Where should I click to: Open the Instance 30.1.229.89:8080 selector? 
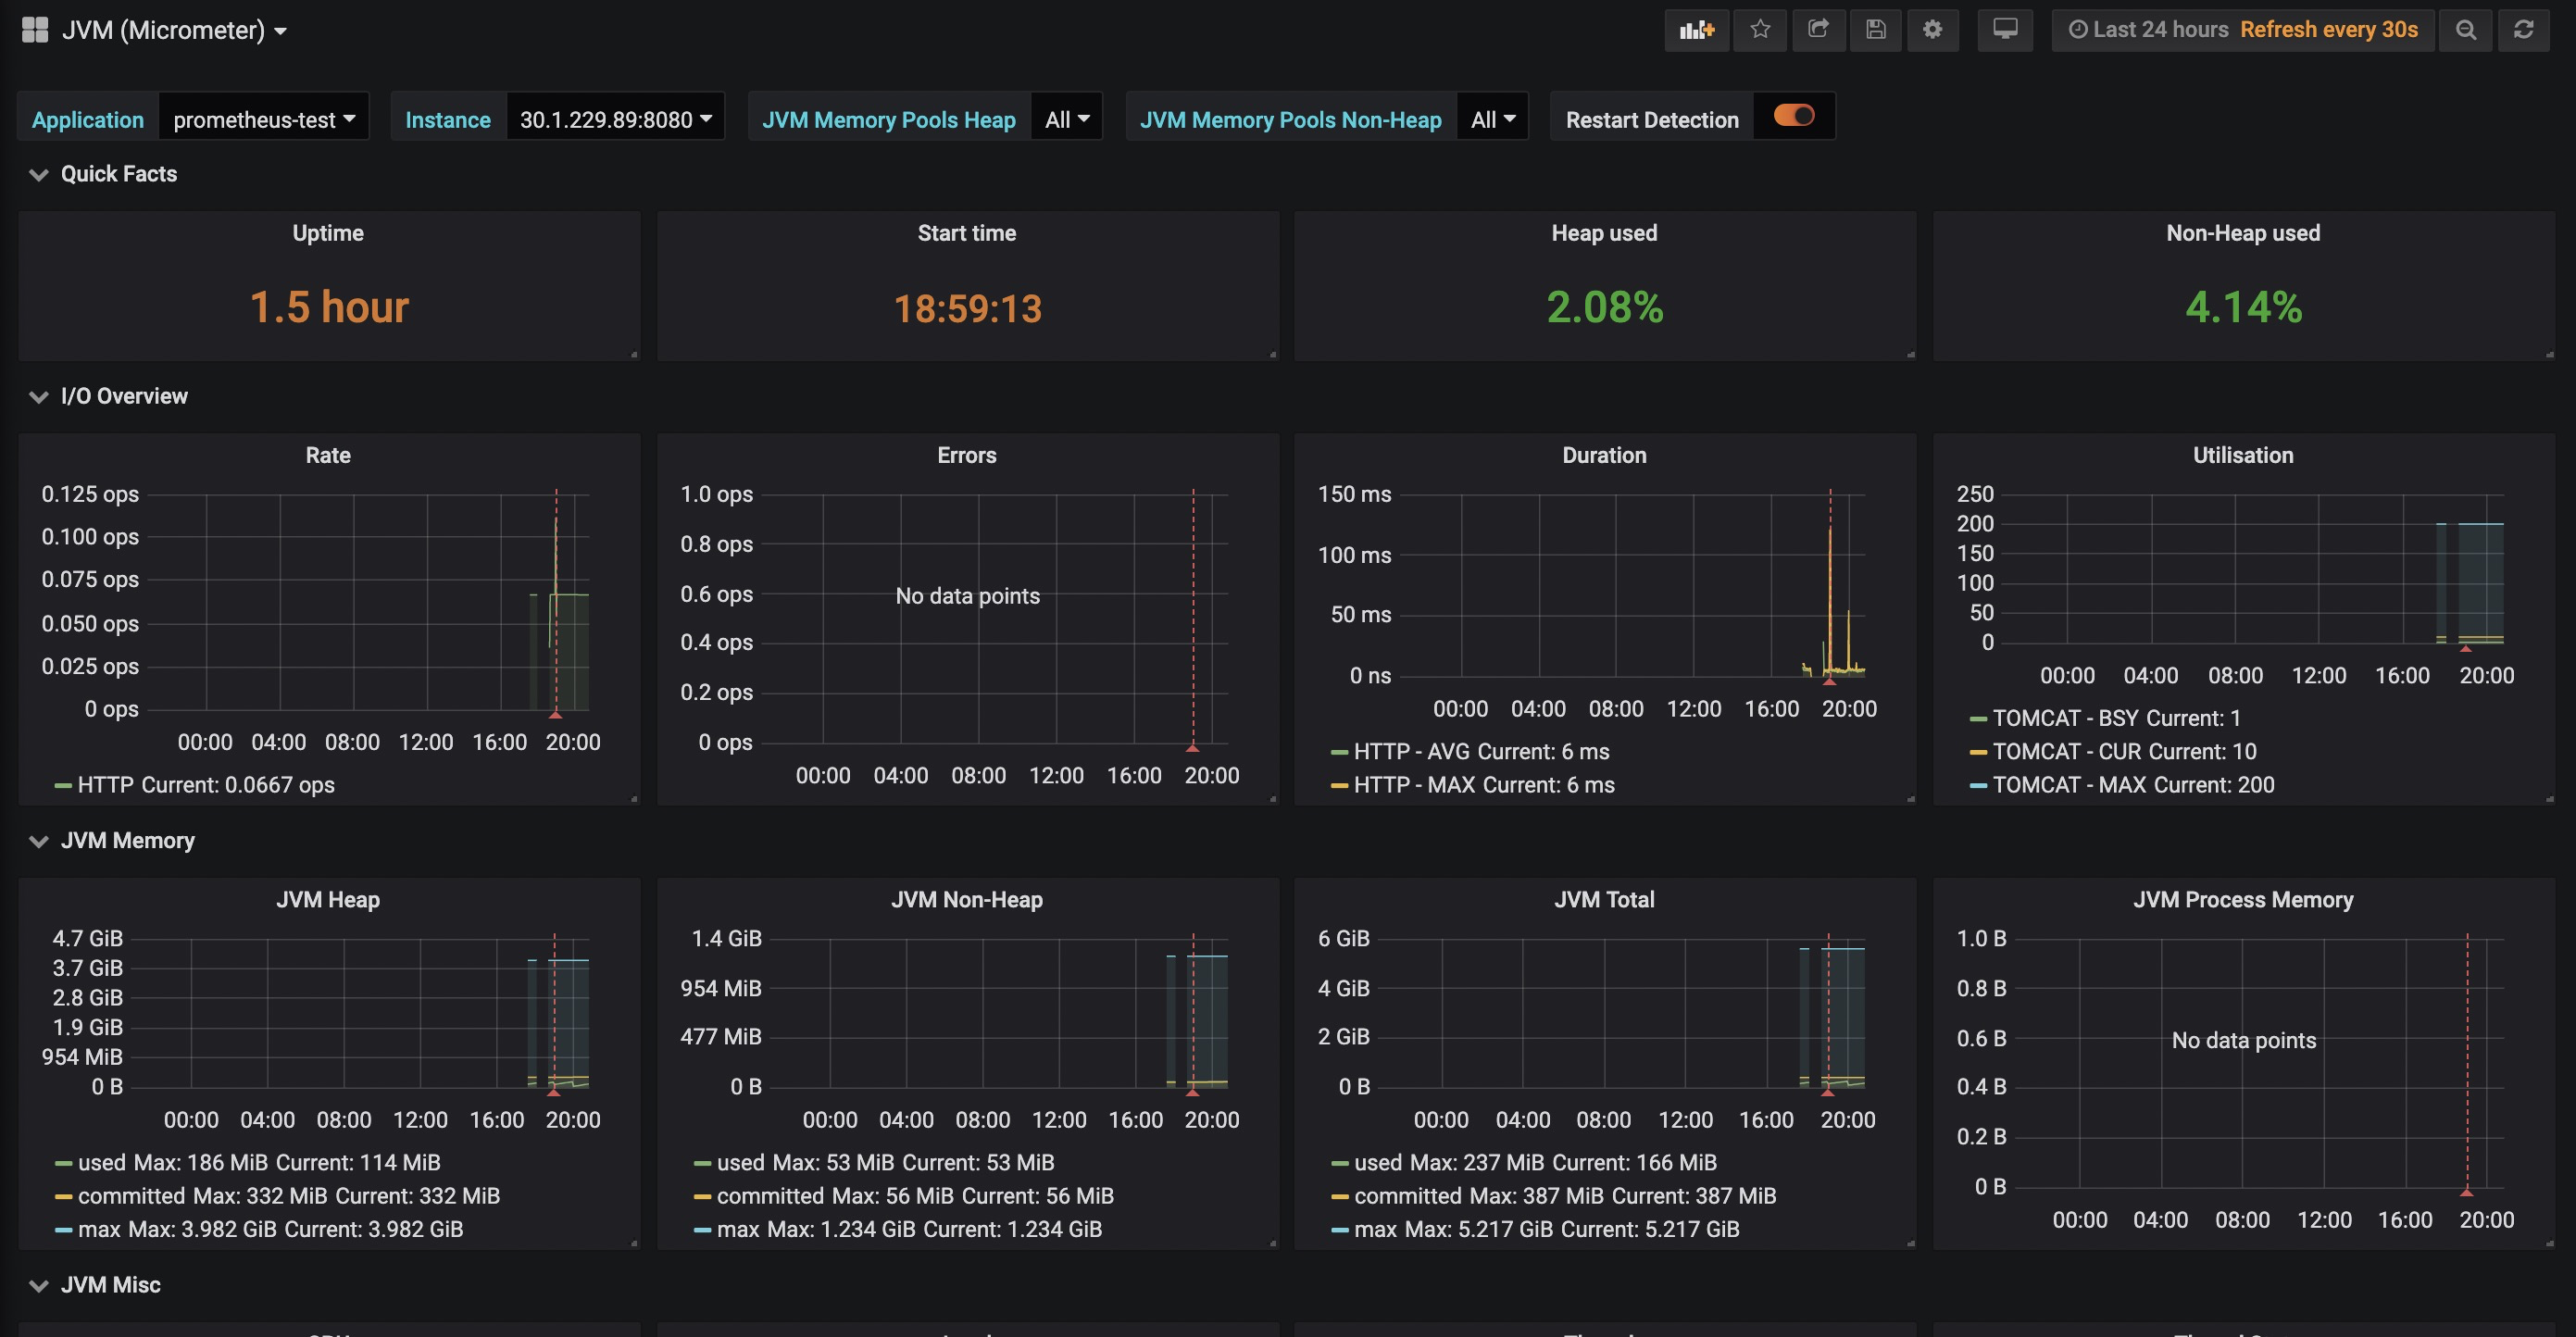pos(612,119)
